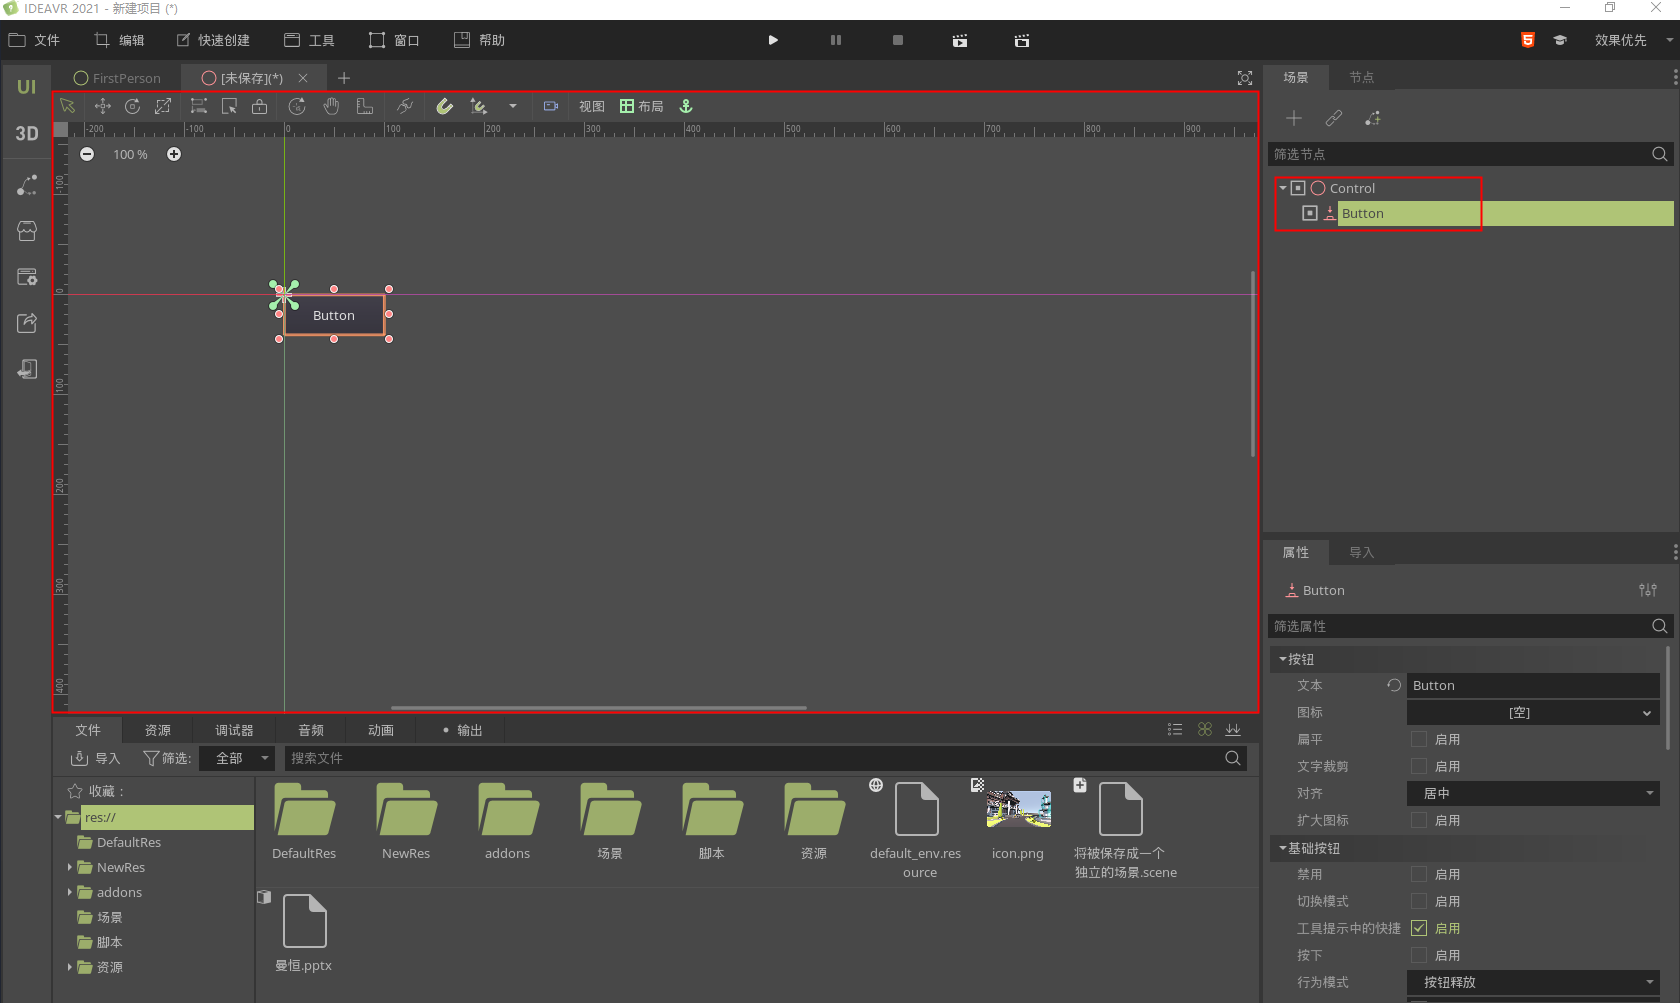
Task: Switch to 节点 tab
Action: tap(1361, 77)
